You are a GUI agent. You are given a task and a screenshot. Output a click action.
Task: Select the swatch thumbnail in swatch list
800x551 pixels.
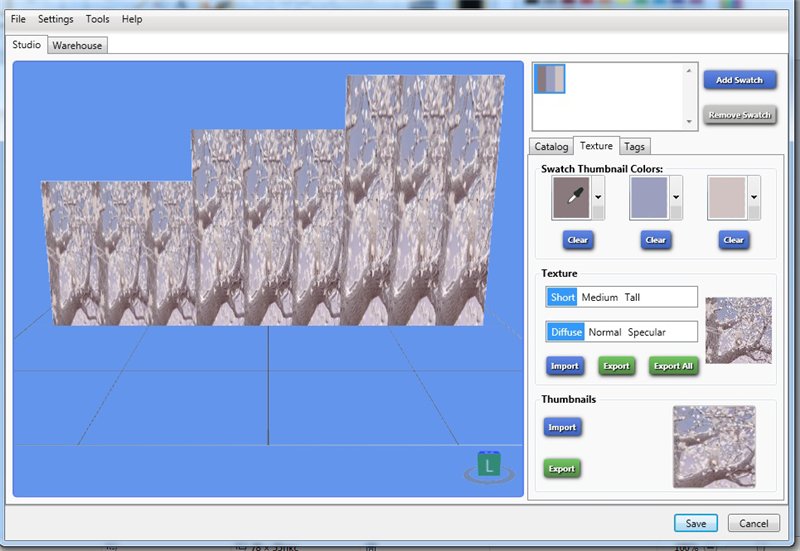549,80
